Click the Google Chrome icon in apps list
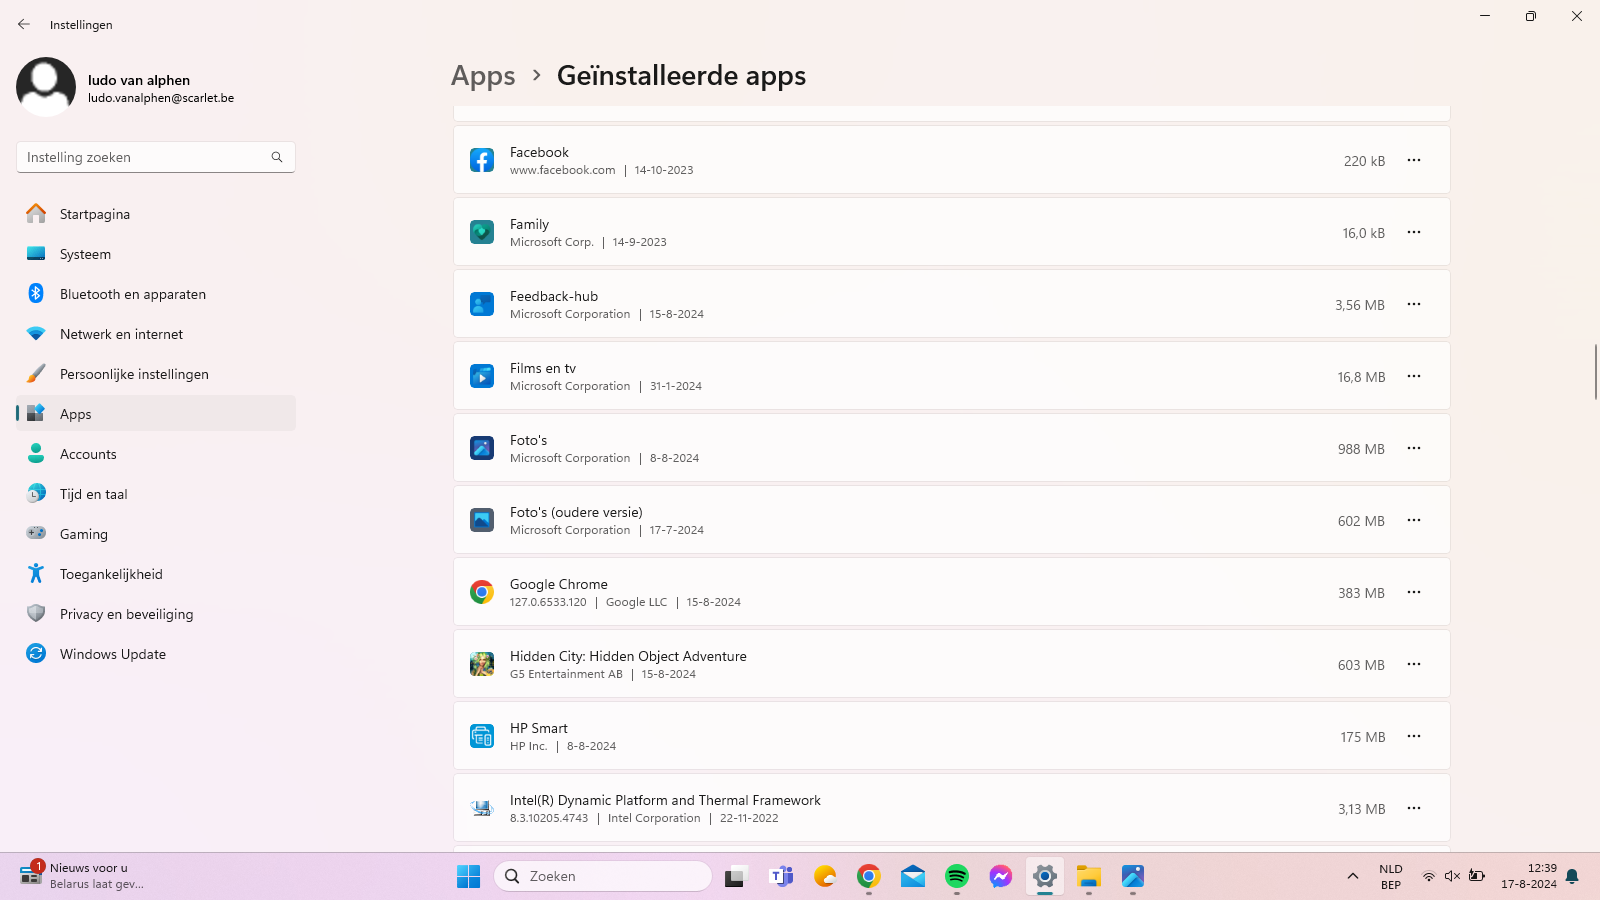Screen dimensions: 1600x900 (482, 592)
